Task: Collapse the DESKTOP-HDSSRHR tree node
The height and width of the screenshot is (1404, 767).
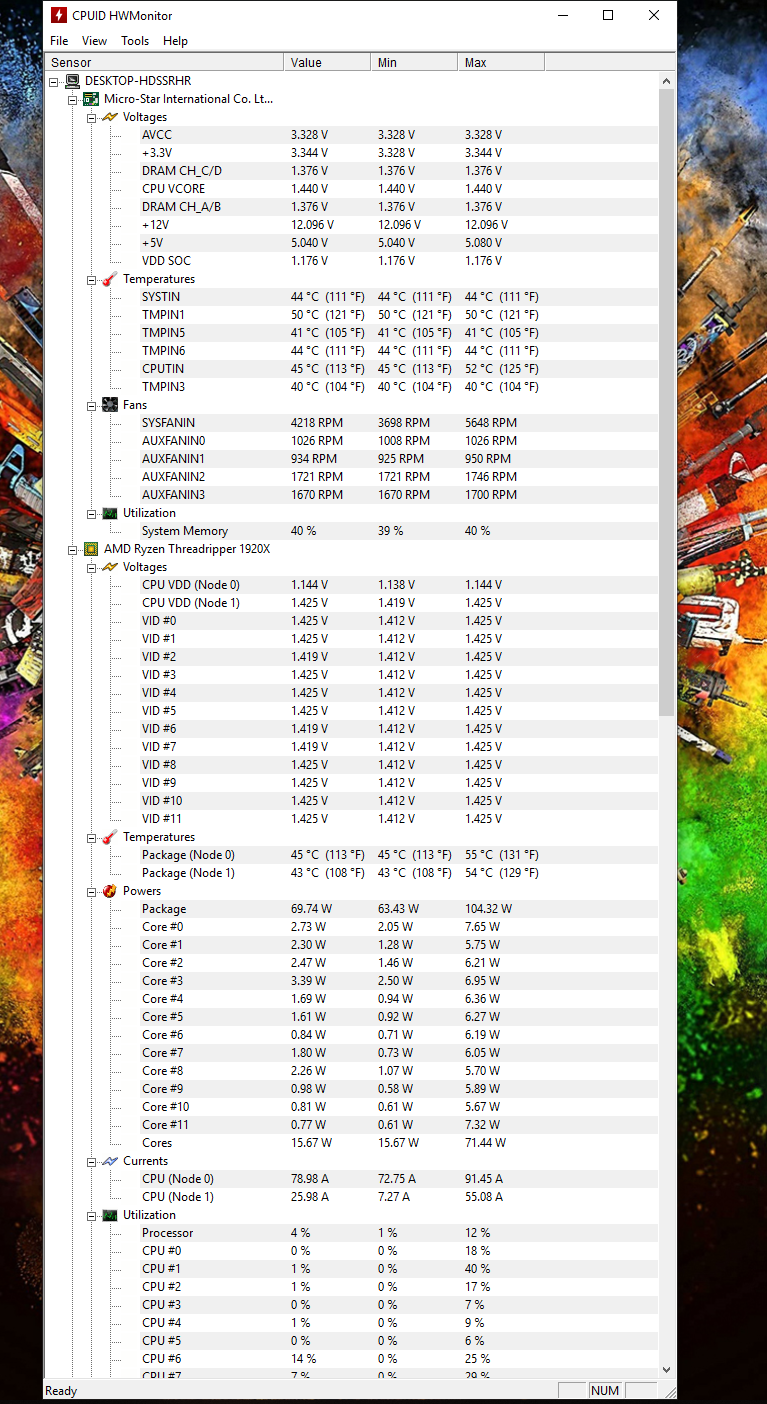Action: coord(54,81)
